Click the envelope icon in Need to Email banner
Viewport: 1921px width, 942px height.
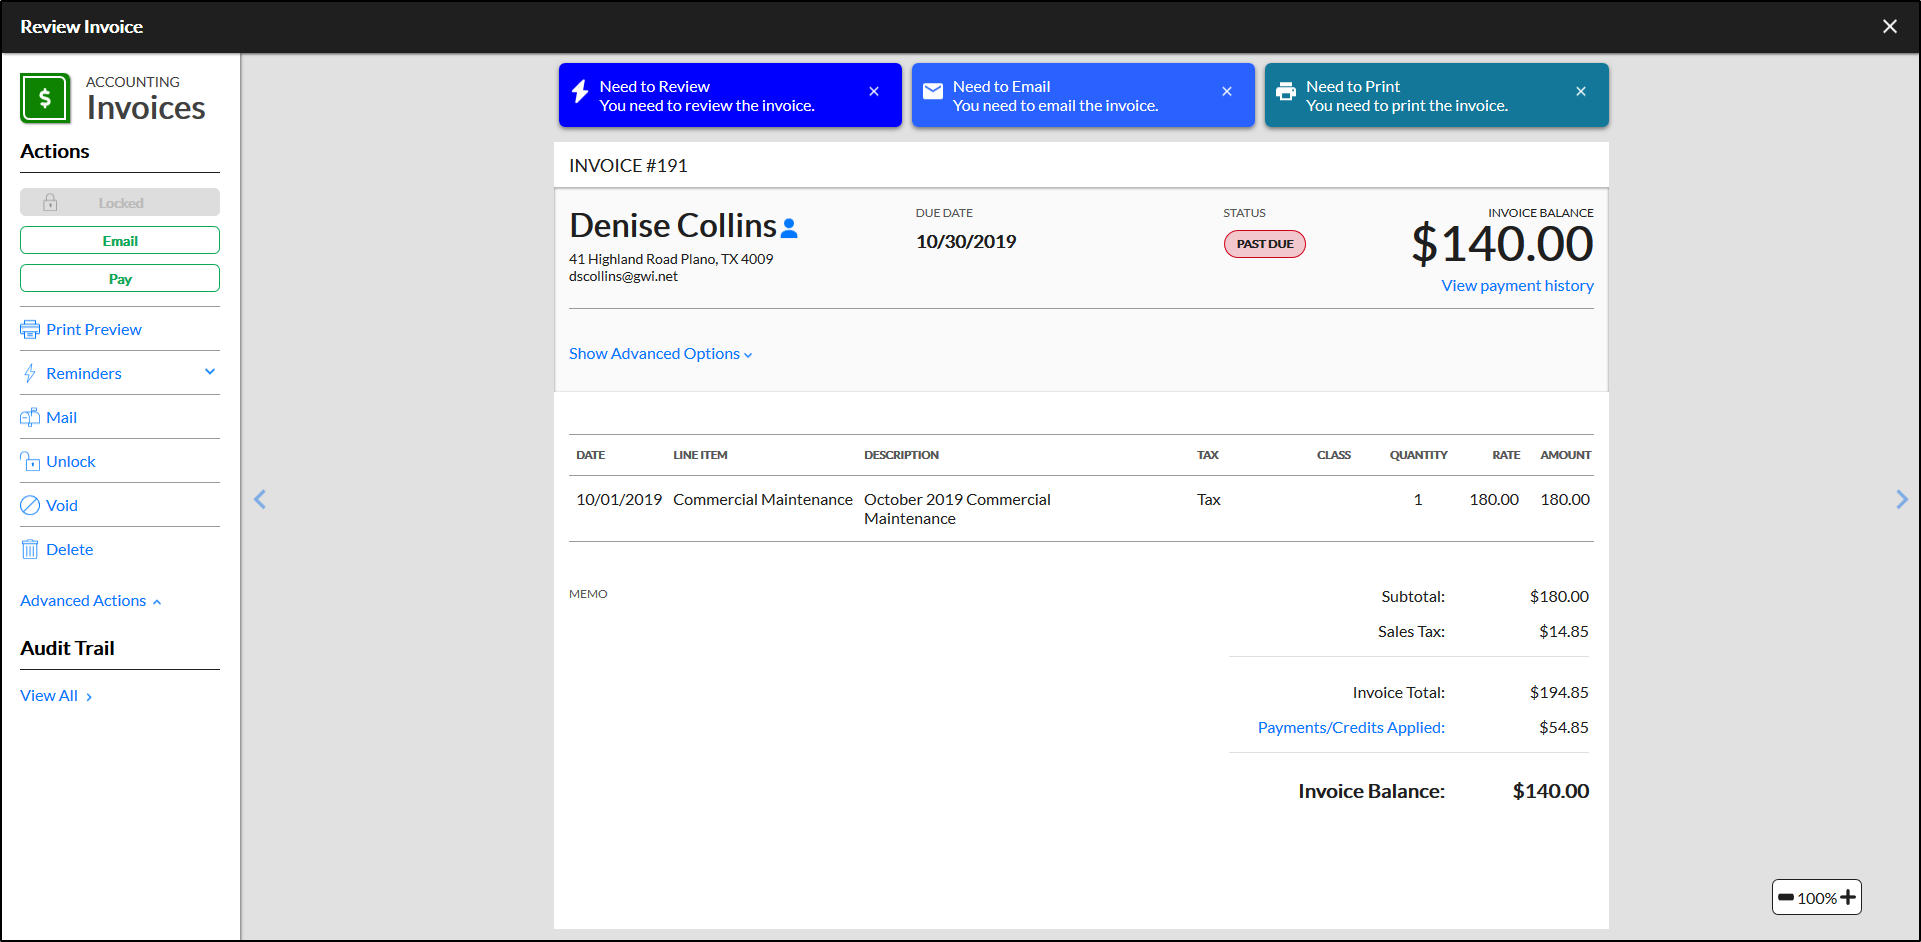pyautogui.click(x=932, y=90)
